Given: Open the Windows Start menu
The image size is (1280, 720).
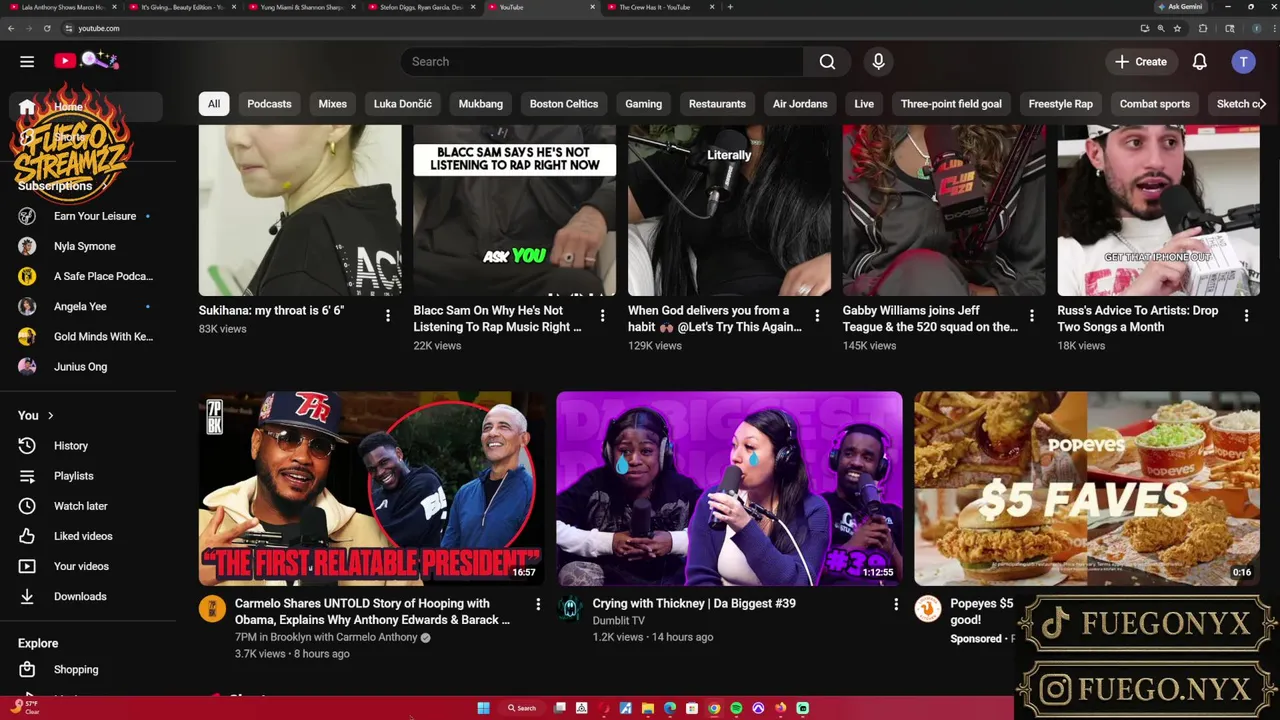Looking at the screenshot, I should coord(483,708).
